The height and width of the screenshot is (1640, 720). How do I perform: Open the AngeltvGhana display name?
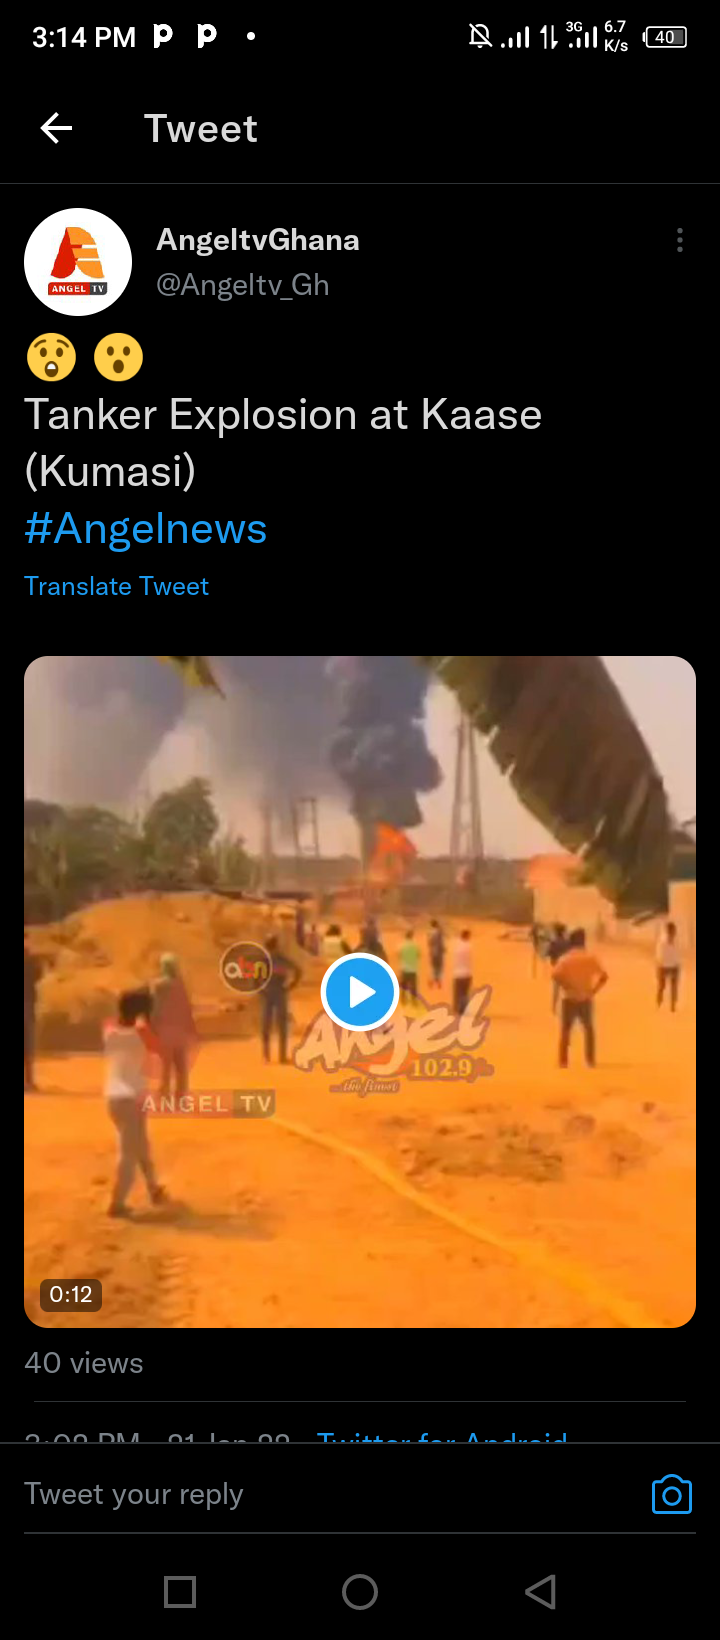click(x=258, y=240)
